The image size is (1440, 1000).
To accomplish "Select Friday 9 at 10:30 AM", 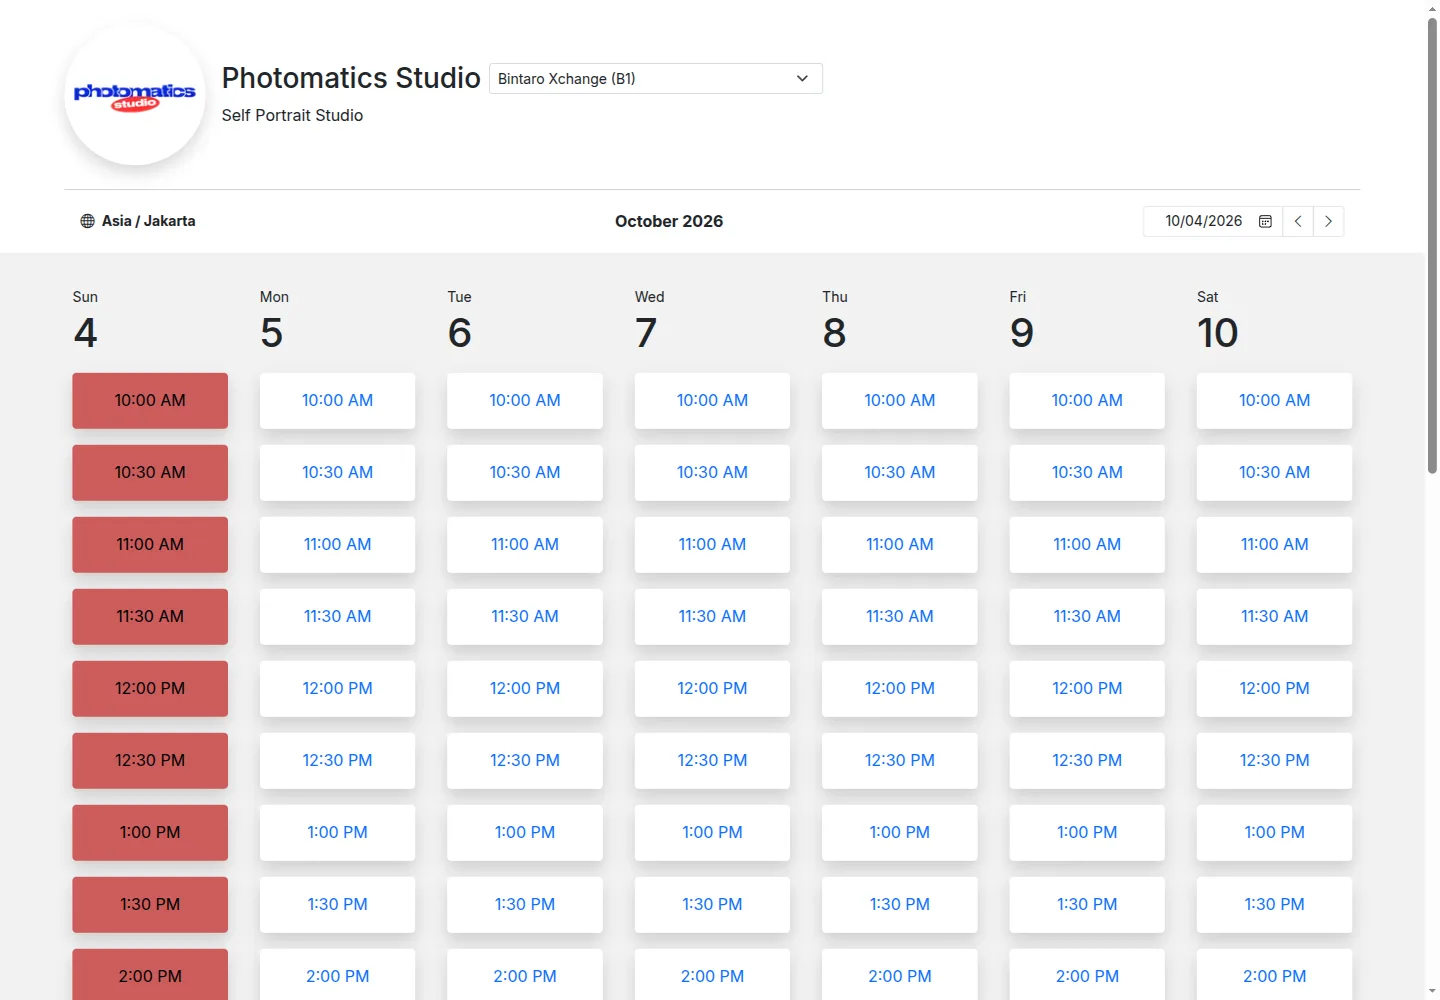I will pos(1087,473).
